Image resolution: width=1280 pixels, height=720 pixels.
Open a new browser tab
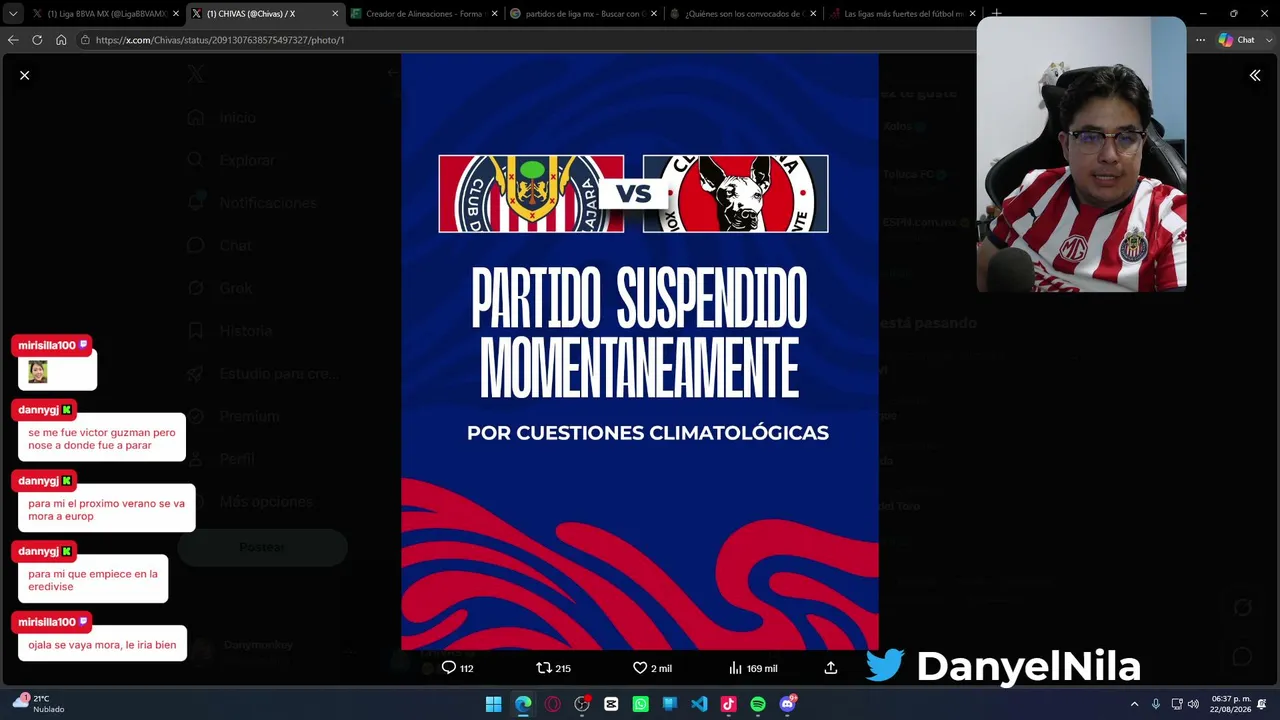[x=996, y=14]
